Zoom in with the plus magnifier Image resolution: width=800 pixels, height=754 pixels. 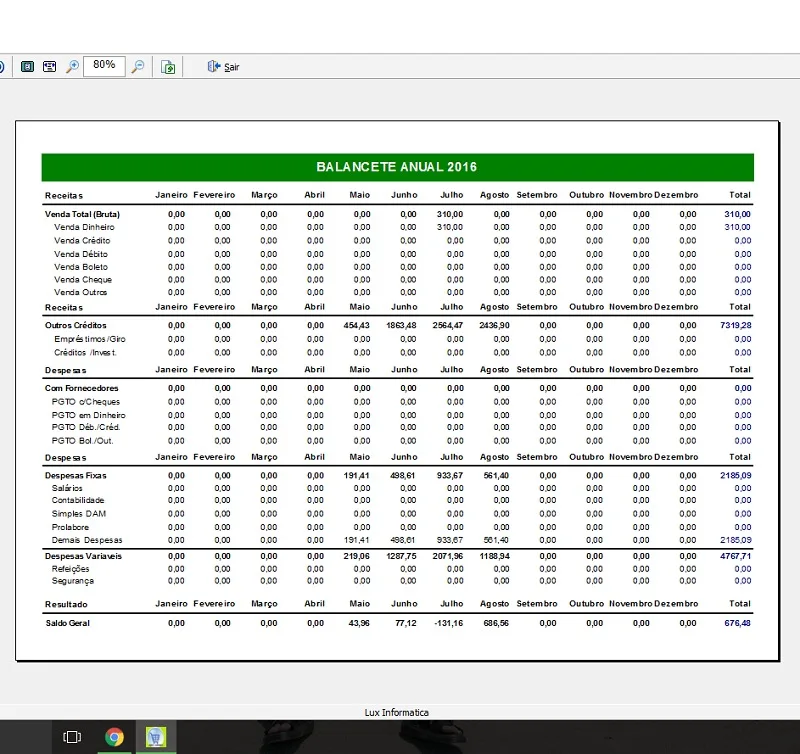click(72, 67)
